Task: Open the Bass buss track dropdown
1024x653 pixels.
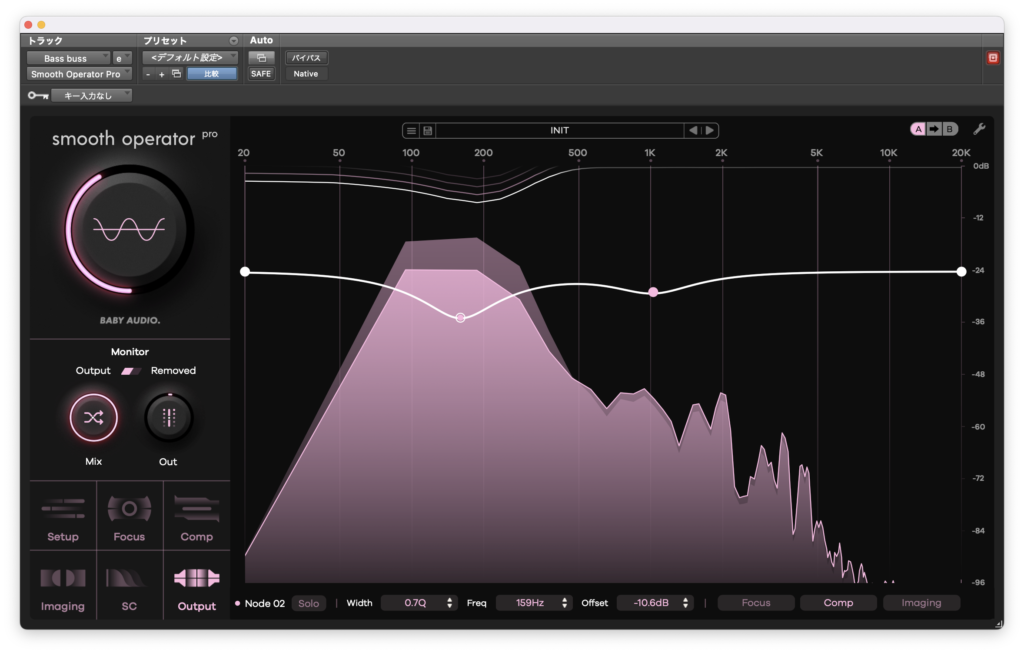Action: [68, 58]
